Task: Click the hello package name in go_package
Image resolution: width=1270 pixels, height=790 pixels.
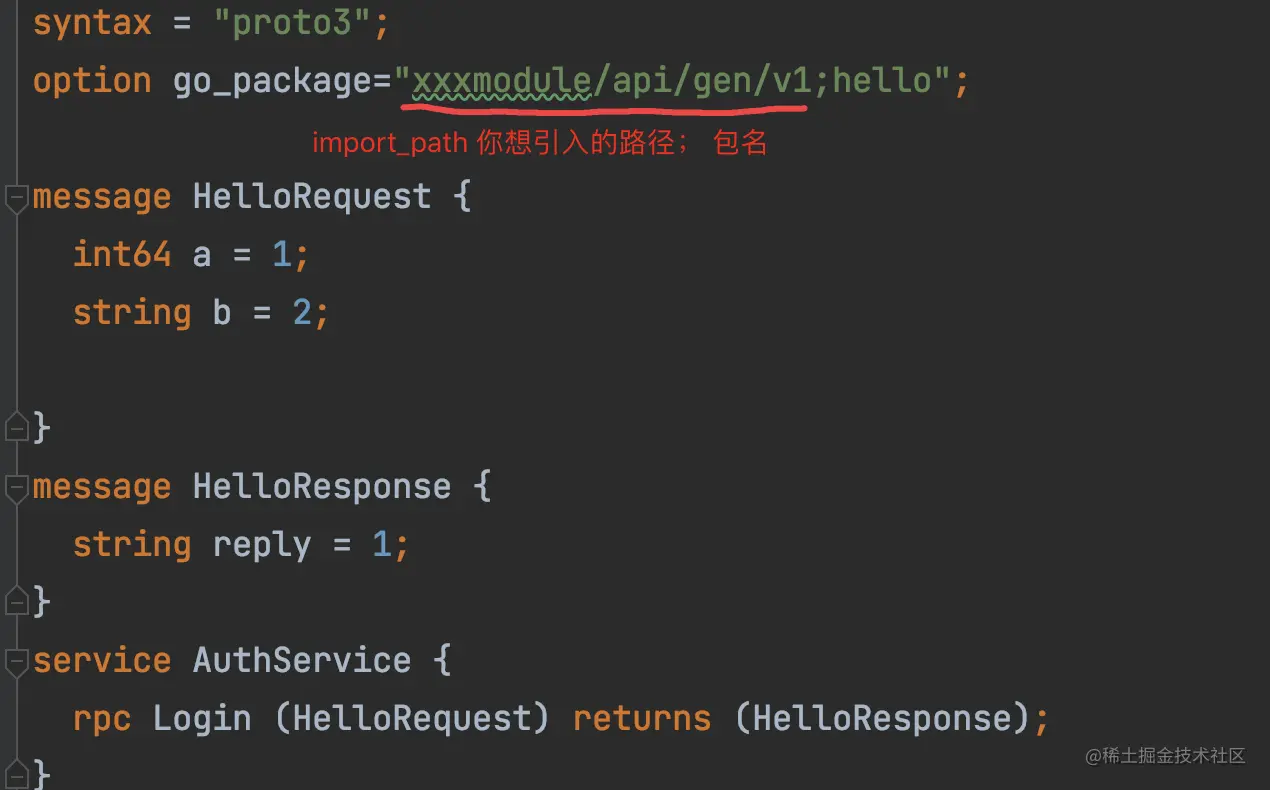Action: point(882,81)
